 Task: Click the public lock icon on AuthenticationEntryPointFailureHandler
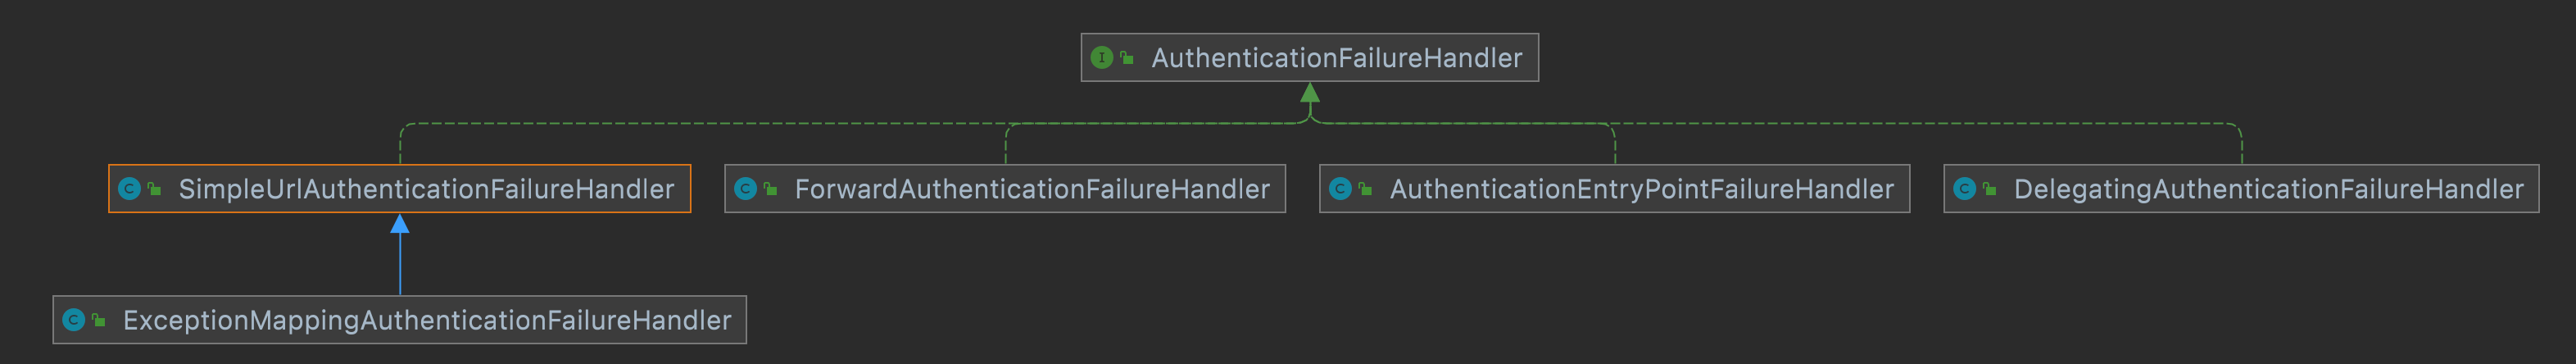coord(1366,189)
